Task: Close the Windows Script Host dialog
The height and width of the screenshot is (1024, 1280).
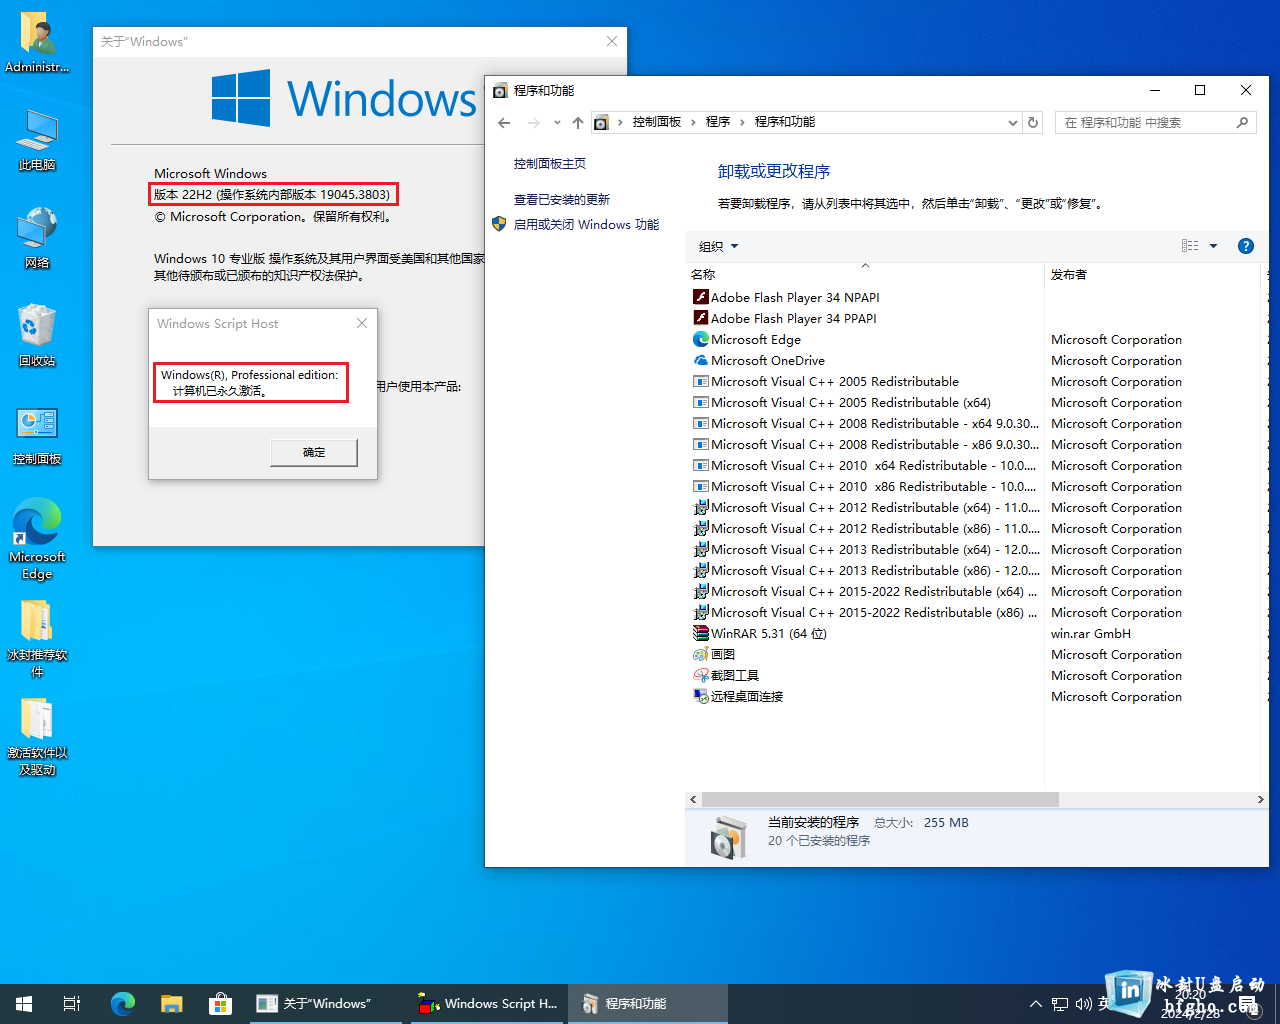Action: [362, 323]
